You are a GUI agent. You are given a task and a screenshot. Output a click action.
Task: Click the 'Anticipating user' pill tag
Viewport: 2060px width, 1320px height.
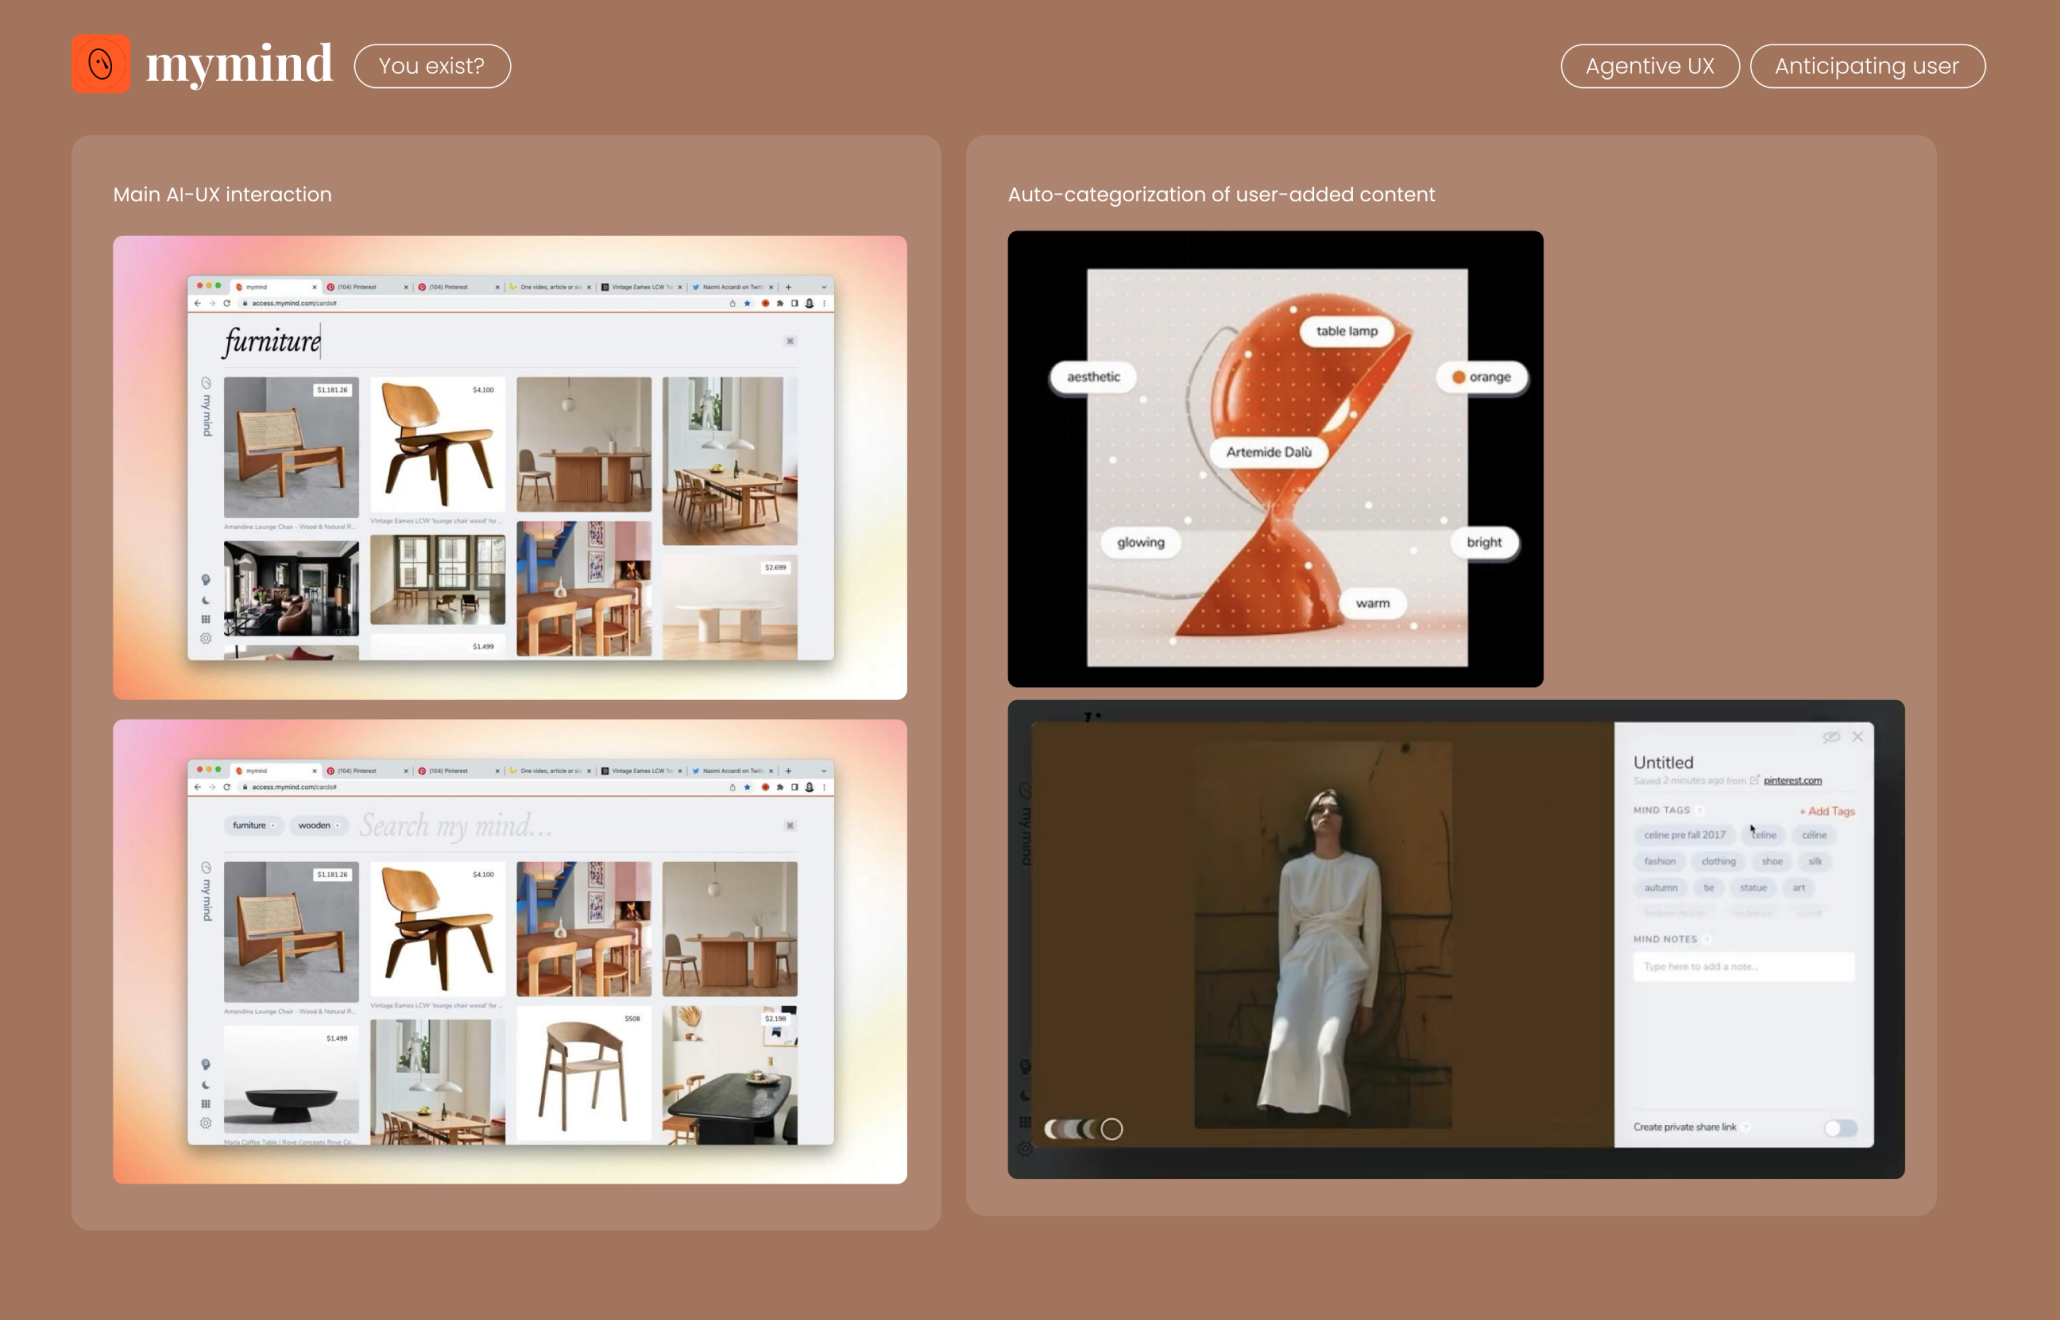click(x=1866, y=66)
